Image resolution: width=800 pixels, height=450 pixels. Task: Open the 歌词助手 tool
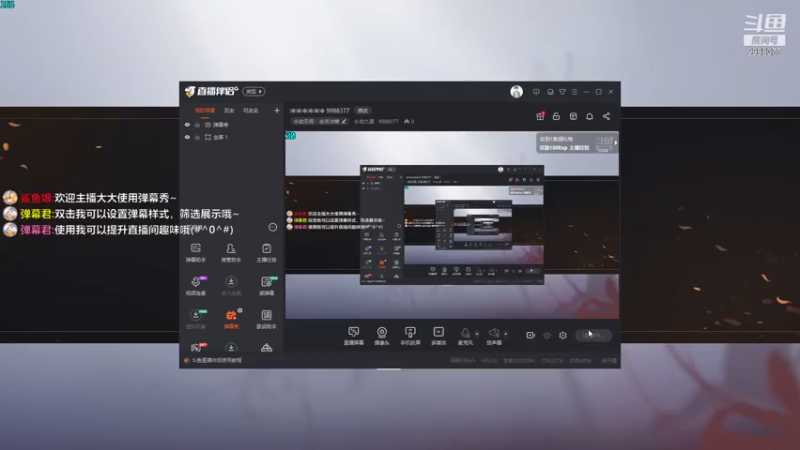pyautogui.click(x=266, y=319)
